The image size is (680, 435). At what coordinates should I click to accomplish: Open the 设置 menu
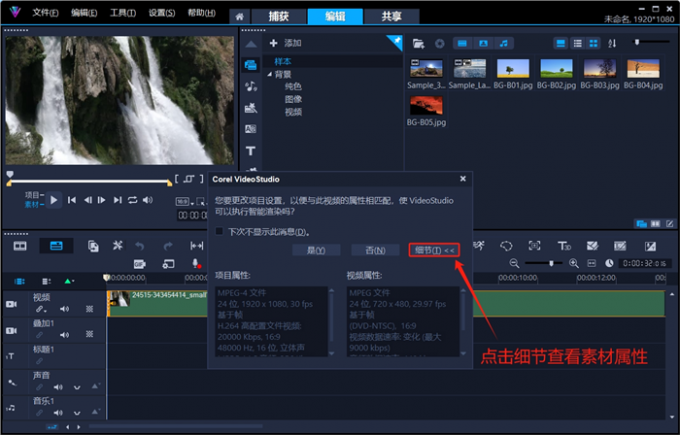[x=161, y=13]
